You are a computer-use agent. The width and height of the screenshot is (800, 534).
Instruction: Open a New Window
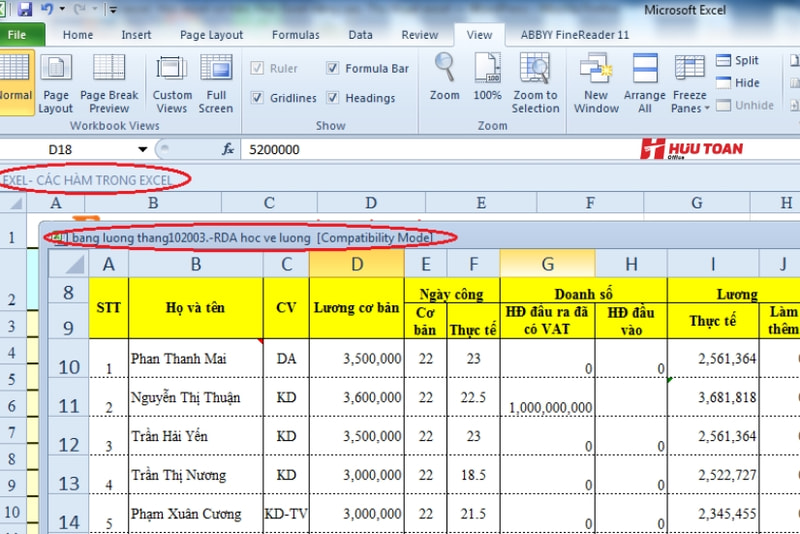(596, 84)
